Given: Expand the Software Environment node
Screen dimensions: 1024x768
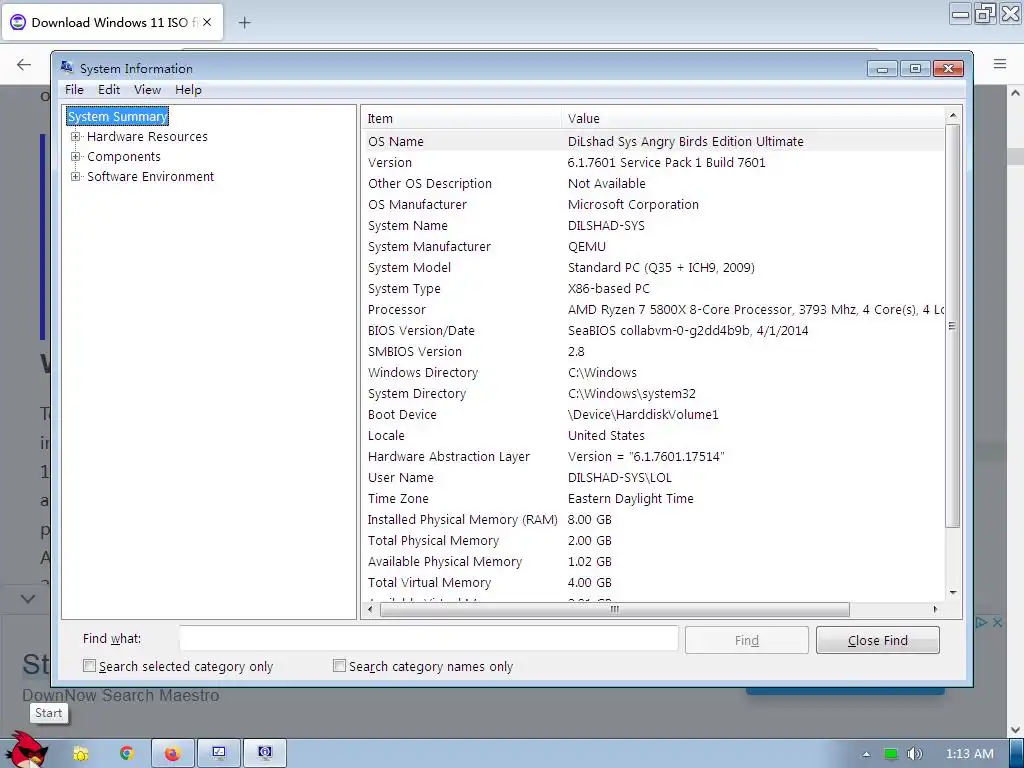Looking at the screenshot, I should 76,176.
